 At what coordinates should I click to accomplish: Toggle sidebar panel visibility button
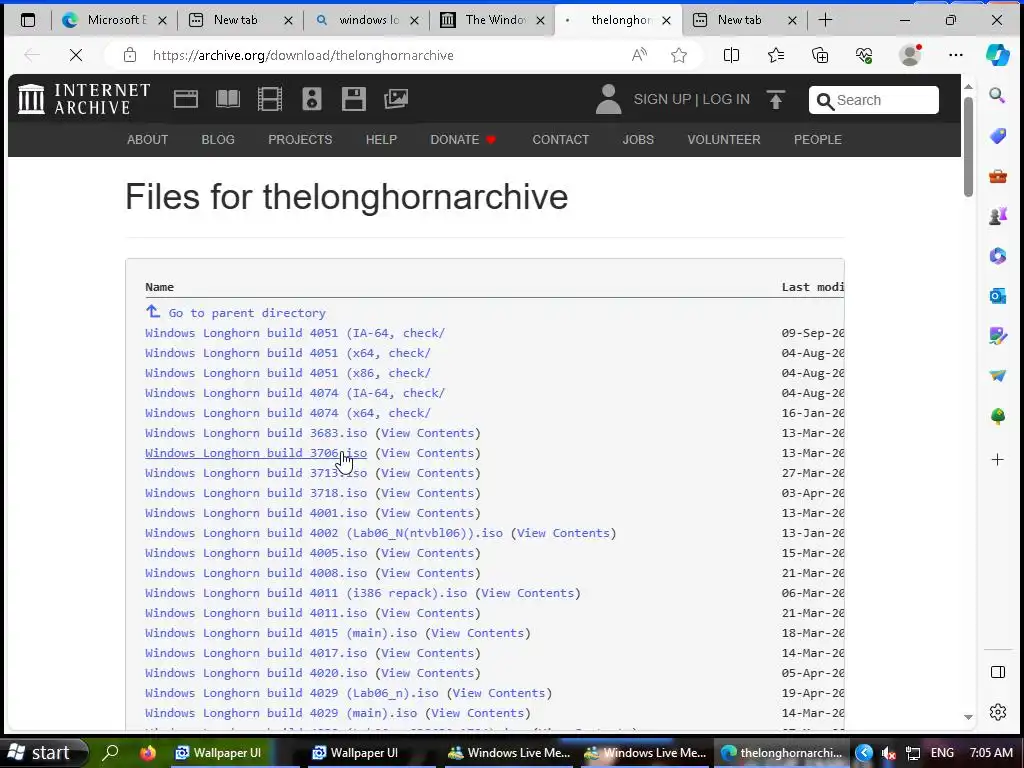(x=997, y=672)
